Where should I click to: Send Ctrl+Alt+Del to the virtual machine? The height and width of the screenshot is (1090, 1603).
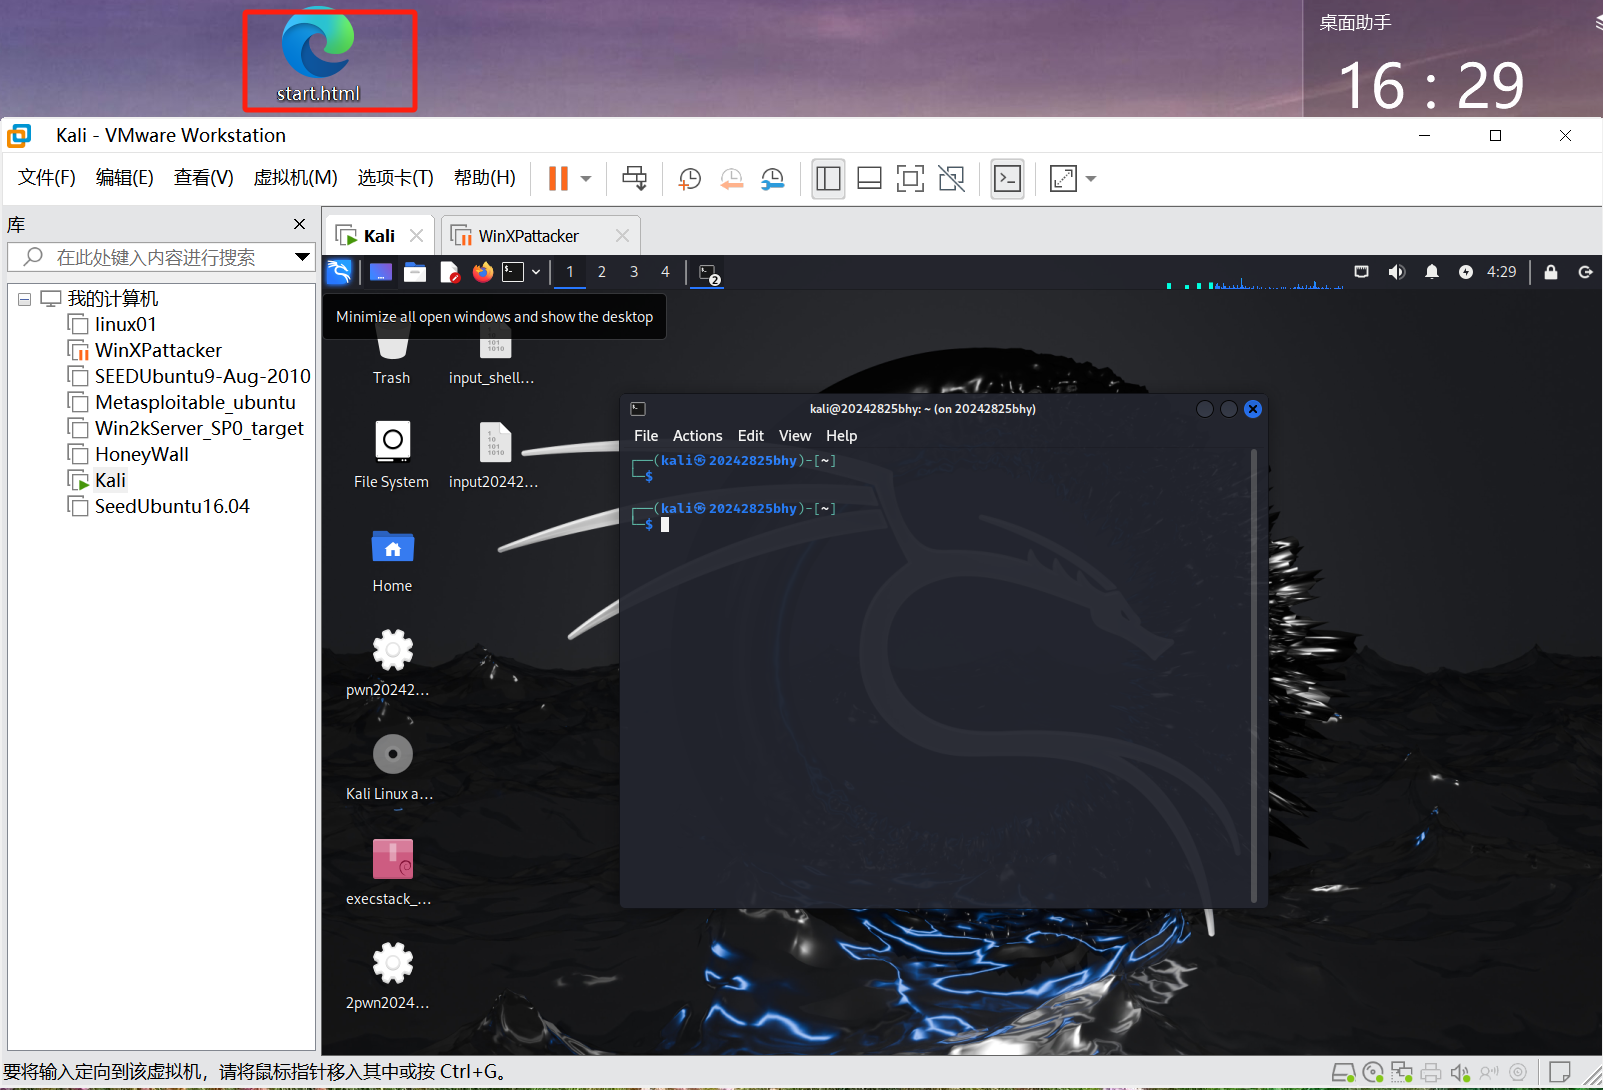coord(634,179)
